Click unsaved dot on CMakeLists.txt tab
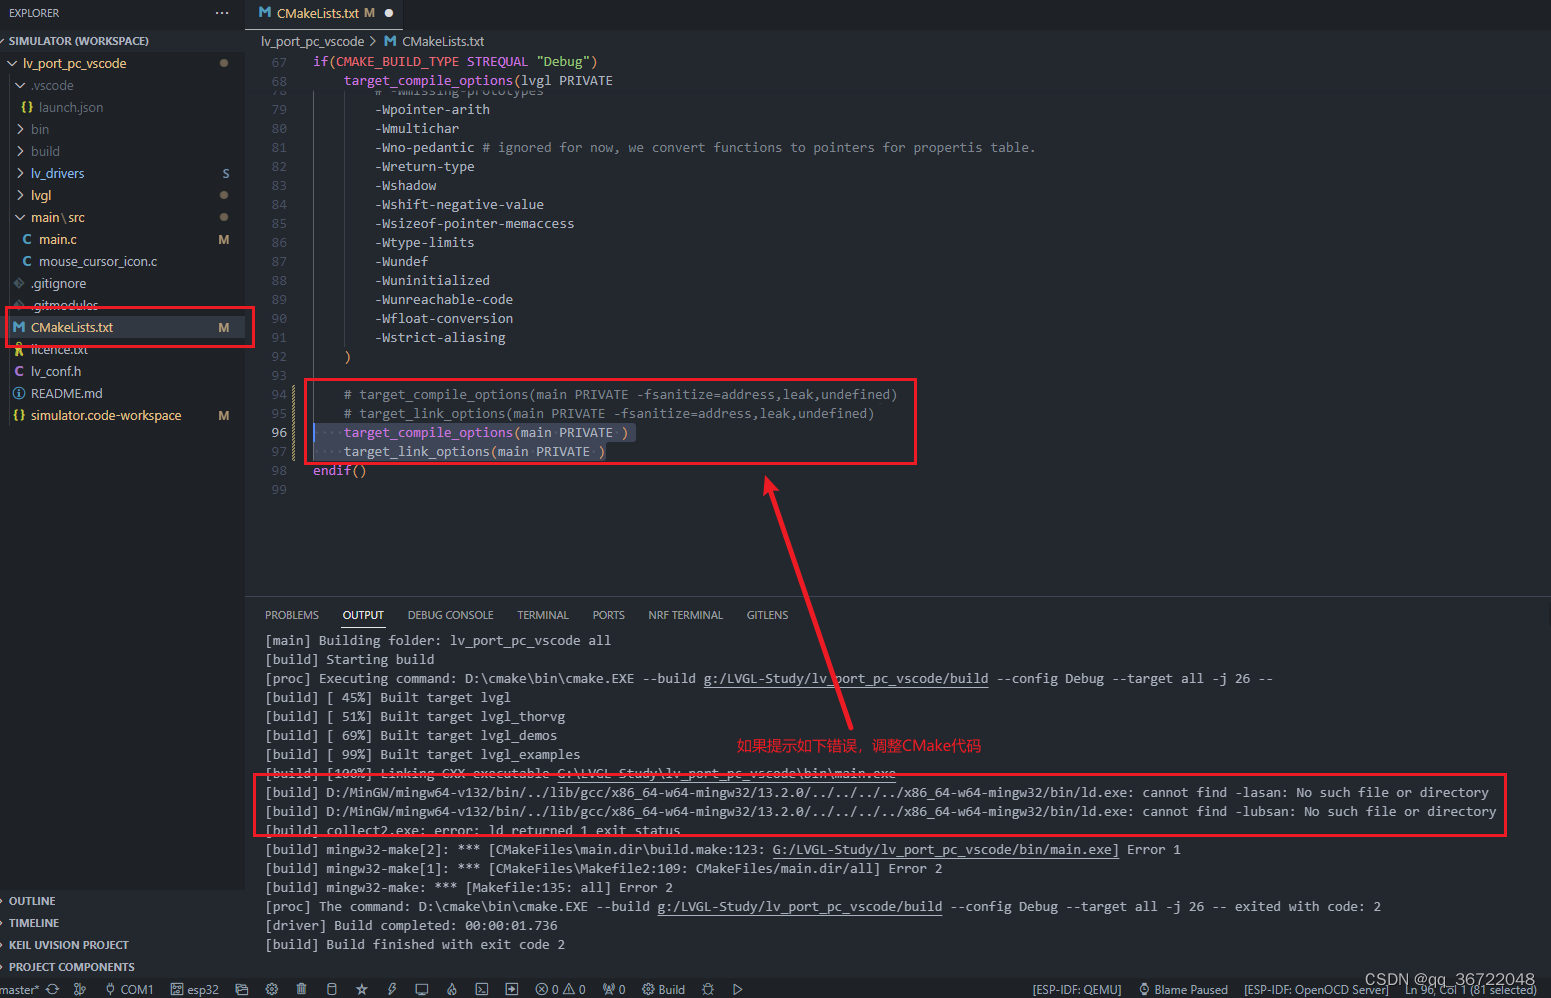 click(389, 13)
